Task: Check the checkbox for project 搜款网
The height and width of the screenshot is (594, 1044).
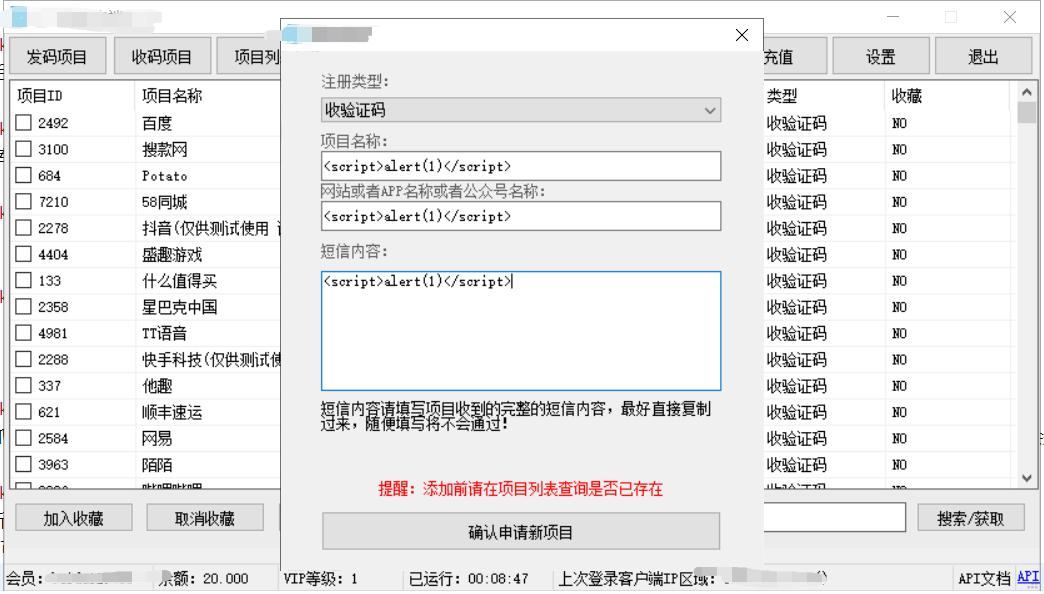Action: pos(22,150)
